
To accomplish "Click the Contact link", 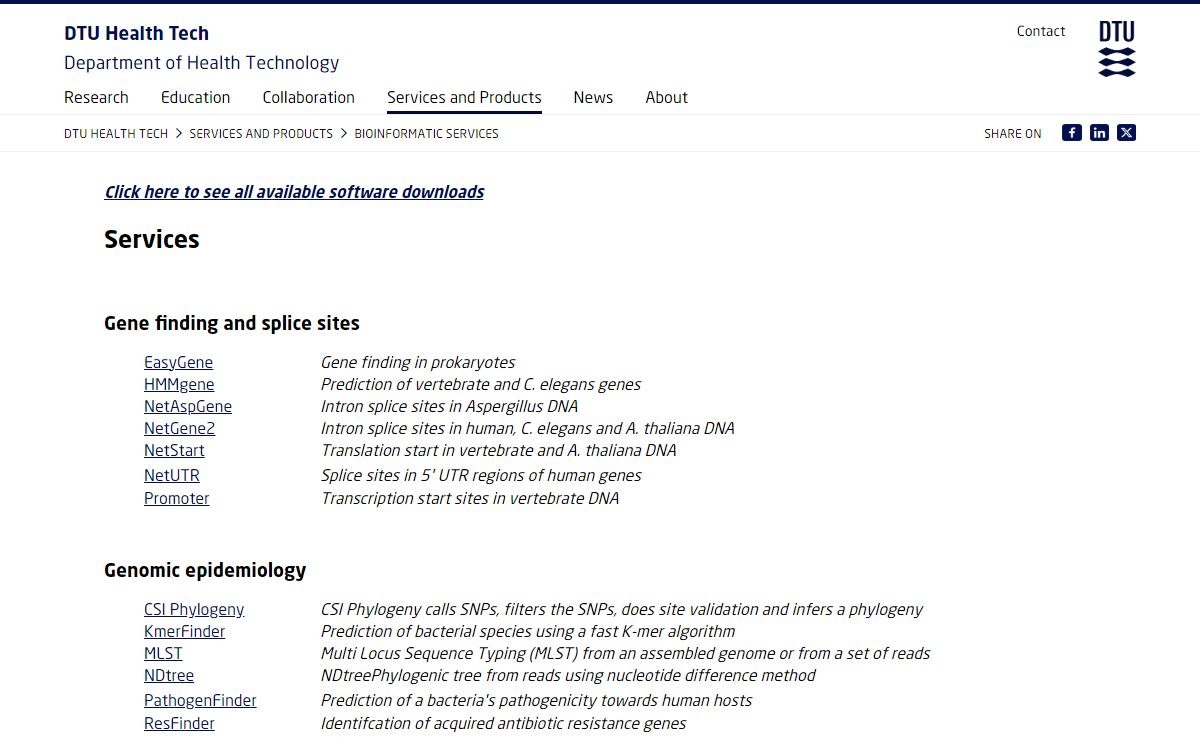I will (1041, 31).
